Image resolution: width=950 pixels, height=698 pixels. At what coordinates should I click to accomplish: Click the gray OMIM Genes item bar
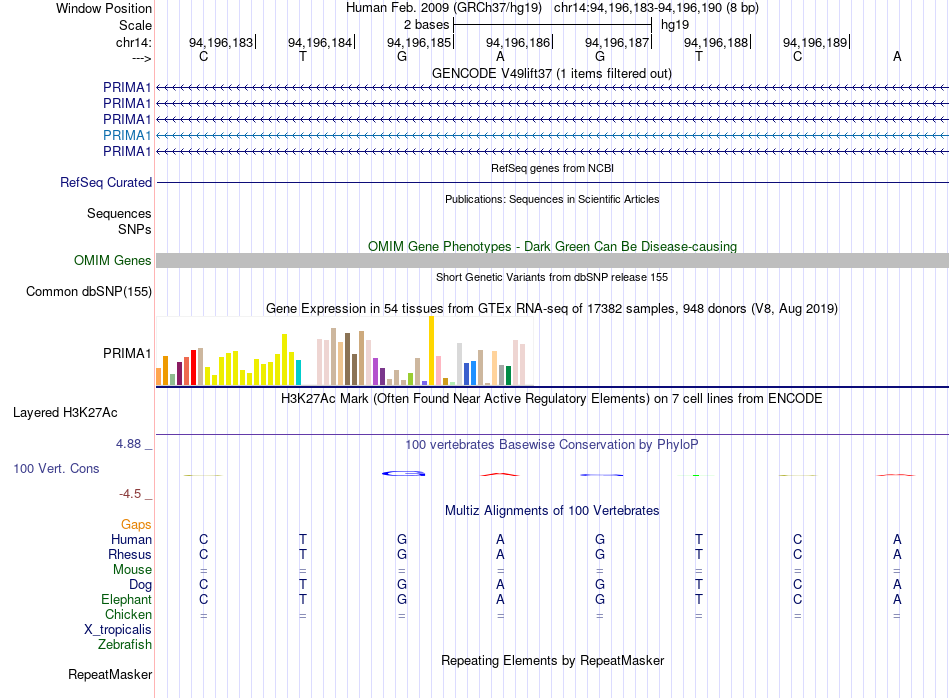[x=552, y=261]
